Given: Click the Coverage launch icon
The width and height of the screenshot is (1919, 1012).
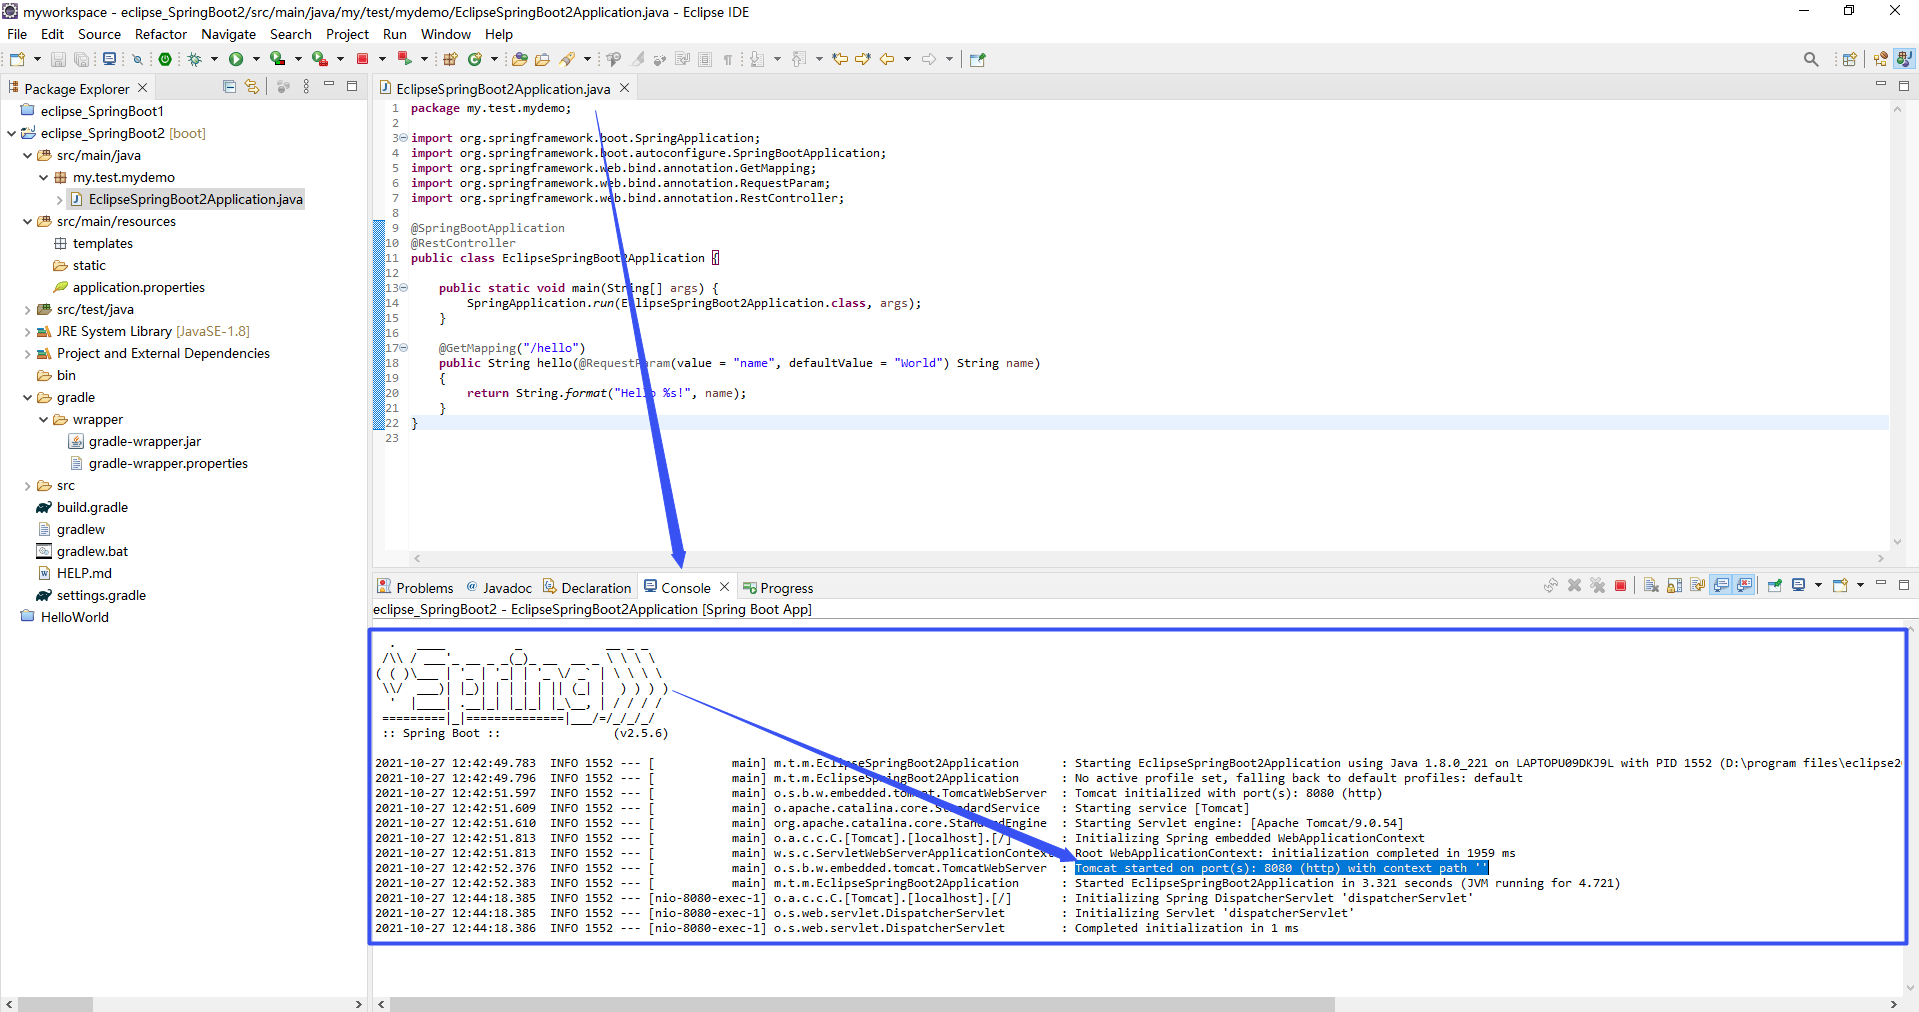Looking at the screenshot, I should click(277, 59).
